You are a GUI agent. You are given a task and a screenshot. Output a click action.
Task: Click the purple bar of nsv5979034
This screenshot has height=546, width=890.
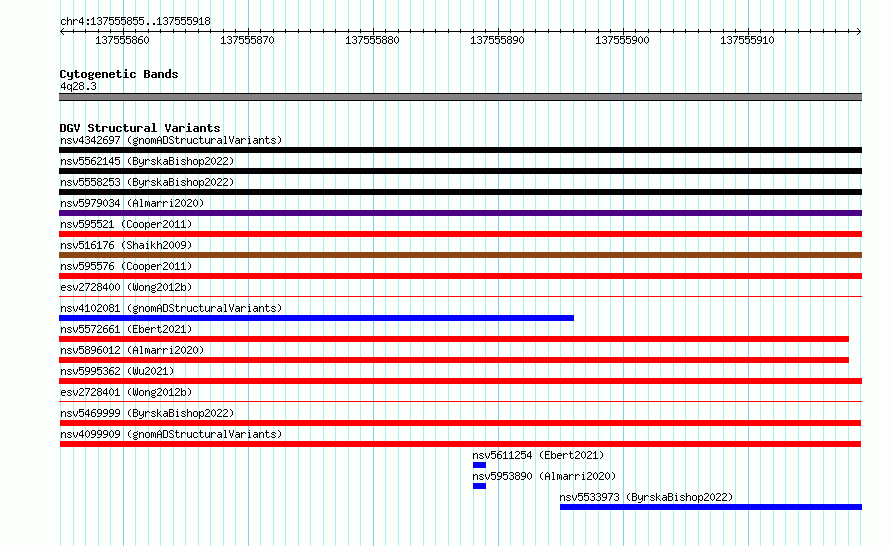point(460,213)
